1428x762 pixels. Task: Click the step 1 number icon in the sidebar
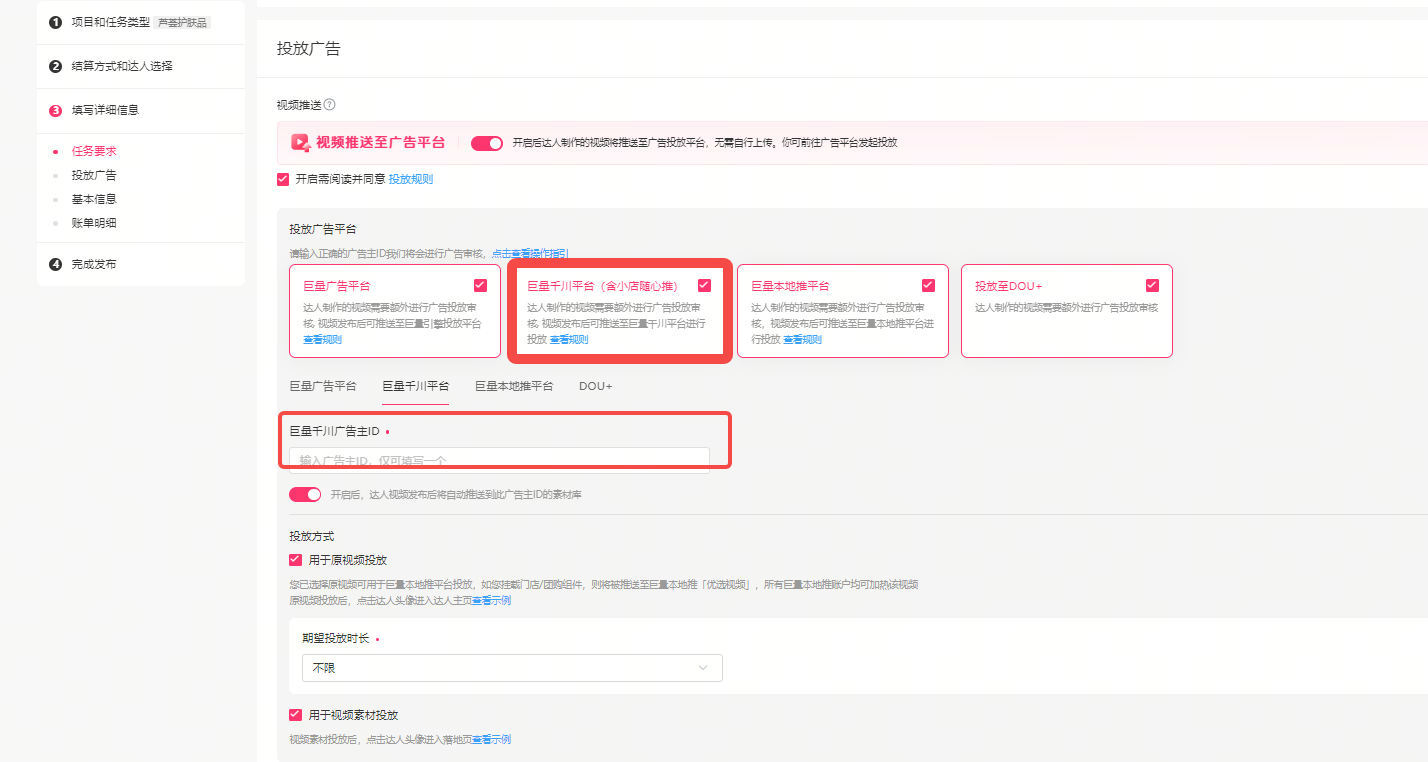(x=56, y=22)
